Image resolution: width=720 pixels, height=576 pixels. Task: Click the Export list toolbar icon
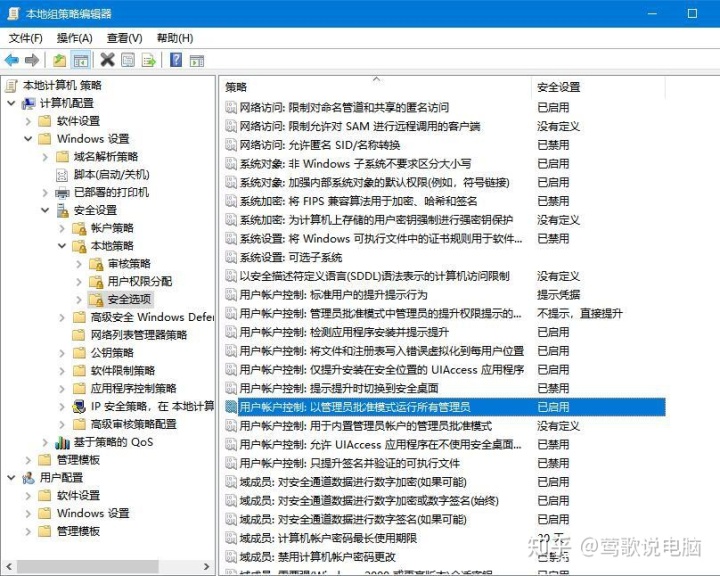149,60
